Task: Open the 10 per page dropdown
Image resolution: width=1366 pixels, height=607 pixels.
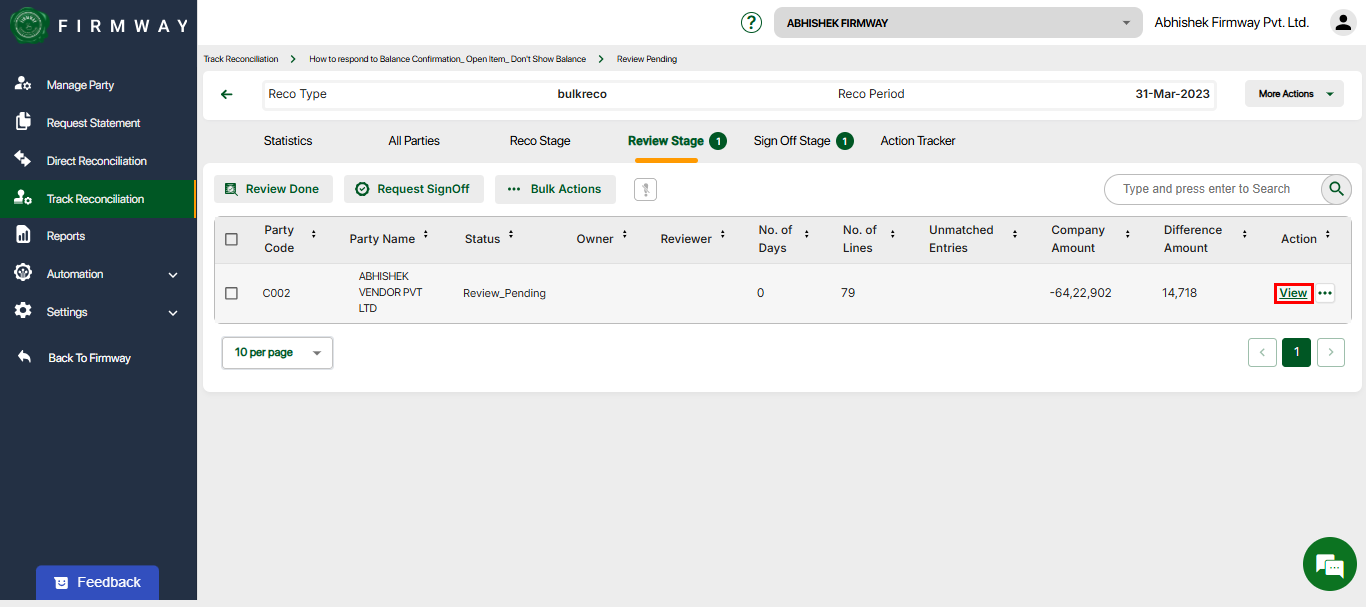Action: coord(277,353)
